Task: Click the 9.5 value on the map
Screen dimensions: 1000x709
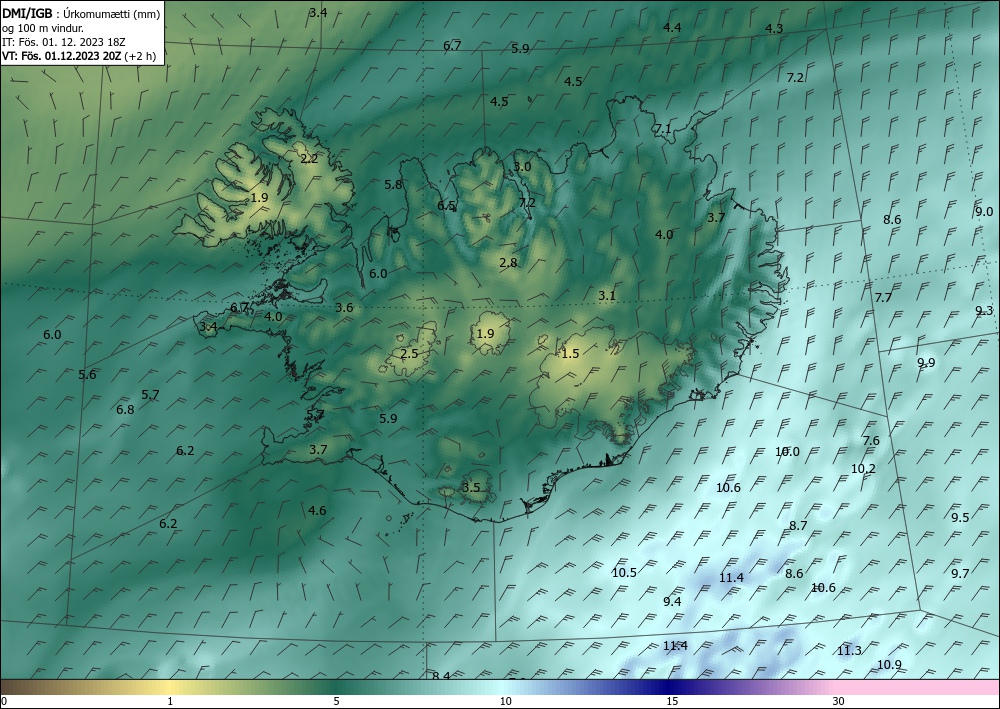Action: coord(960,517)
